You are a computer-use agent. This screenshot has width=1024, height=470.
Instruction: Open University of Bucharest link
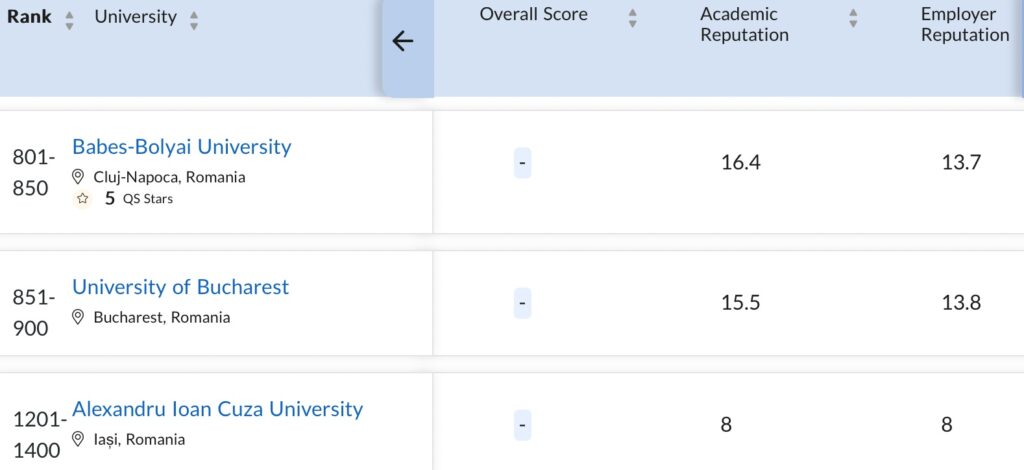coord(180,287)
